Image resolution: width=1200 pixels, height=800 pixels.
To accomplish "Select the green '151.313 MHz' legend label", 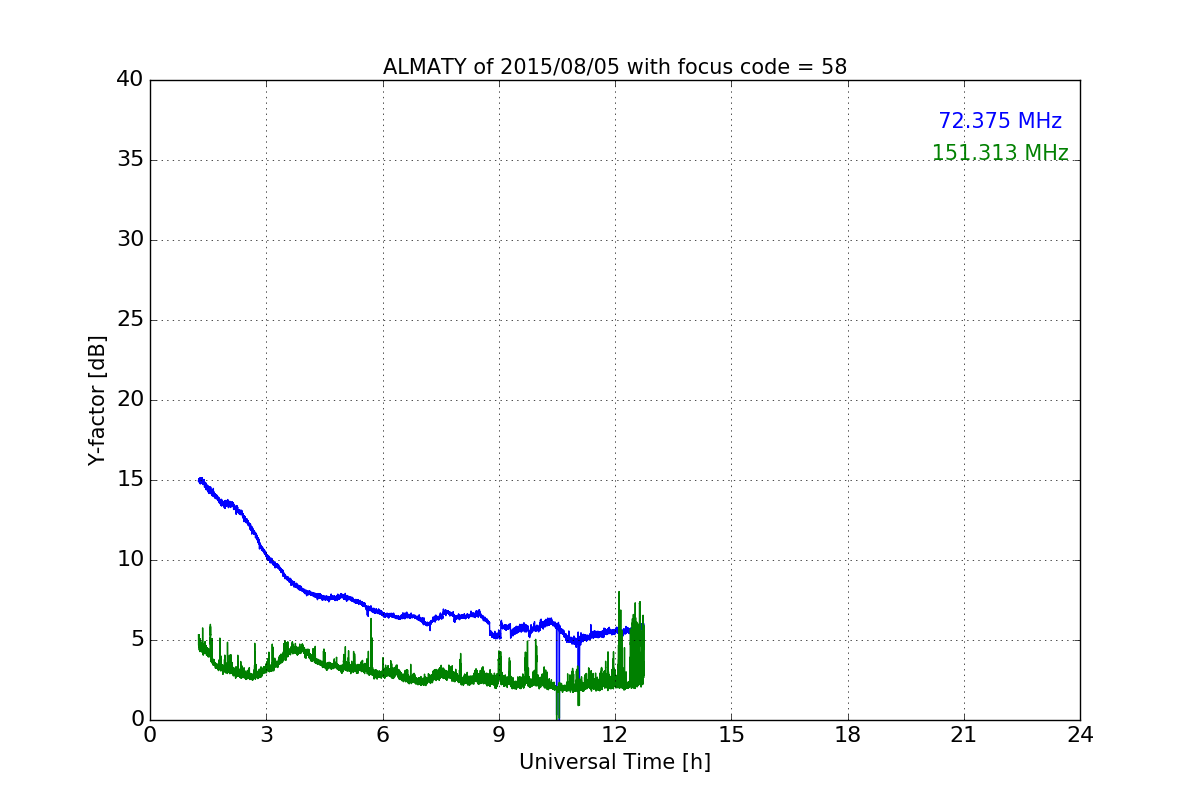I will (1000, 153).
